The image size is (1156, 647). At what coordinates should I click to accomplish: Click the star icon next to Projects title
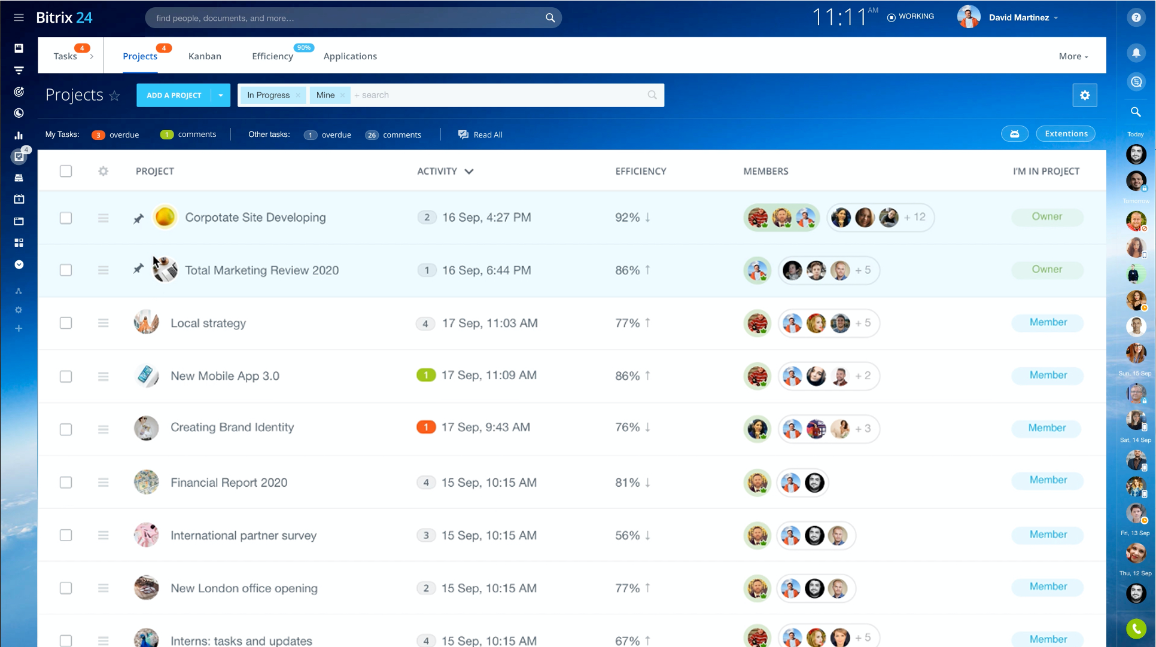pyautogui.click(x=114, y=95)
